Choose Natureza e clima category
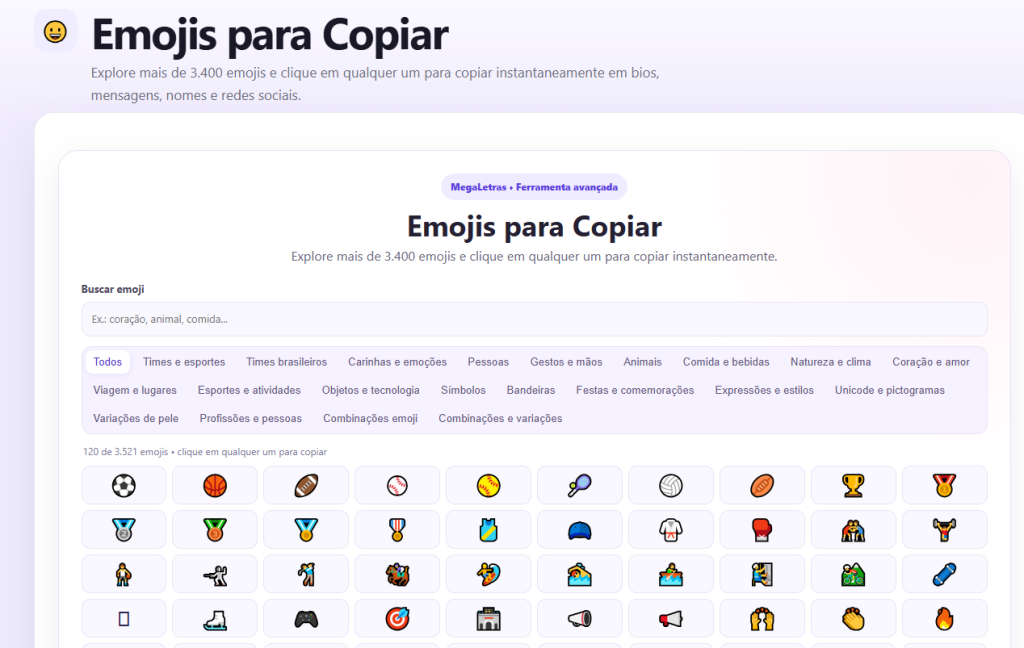Image resolution: width=1024 pixels, height=648 pixels. click(x=831, y=362)
